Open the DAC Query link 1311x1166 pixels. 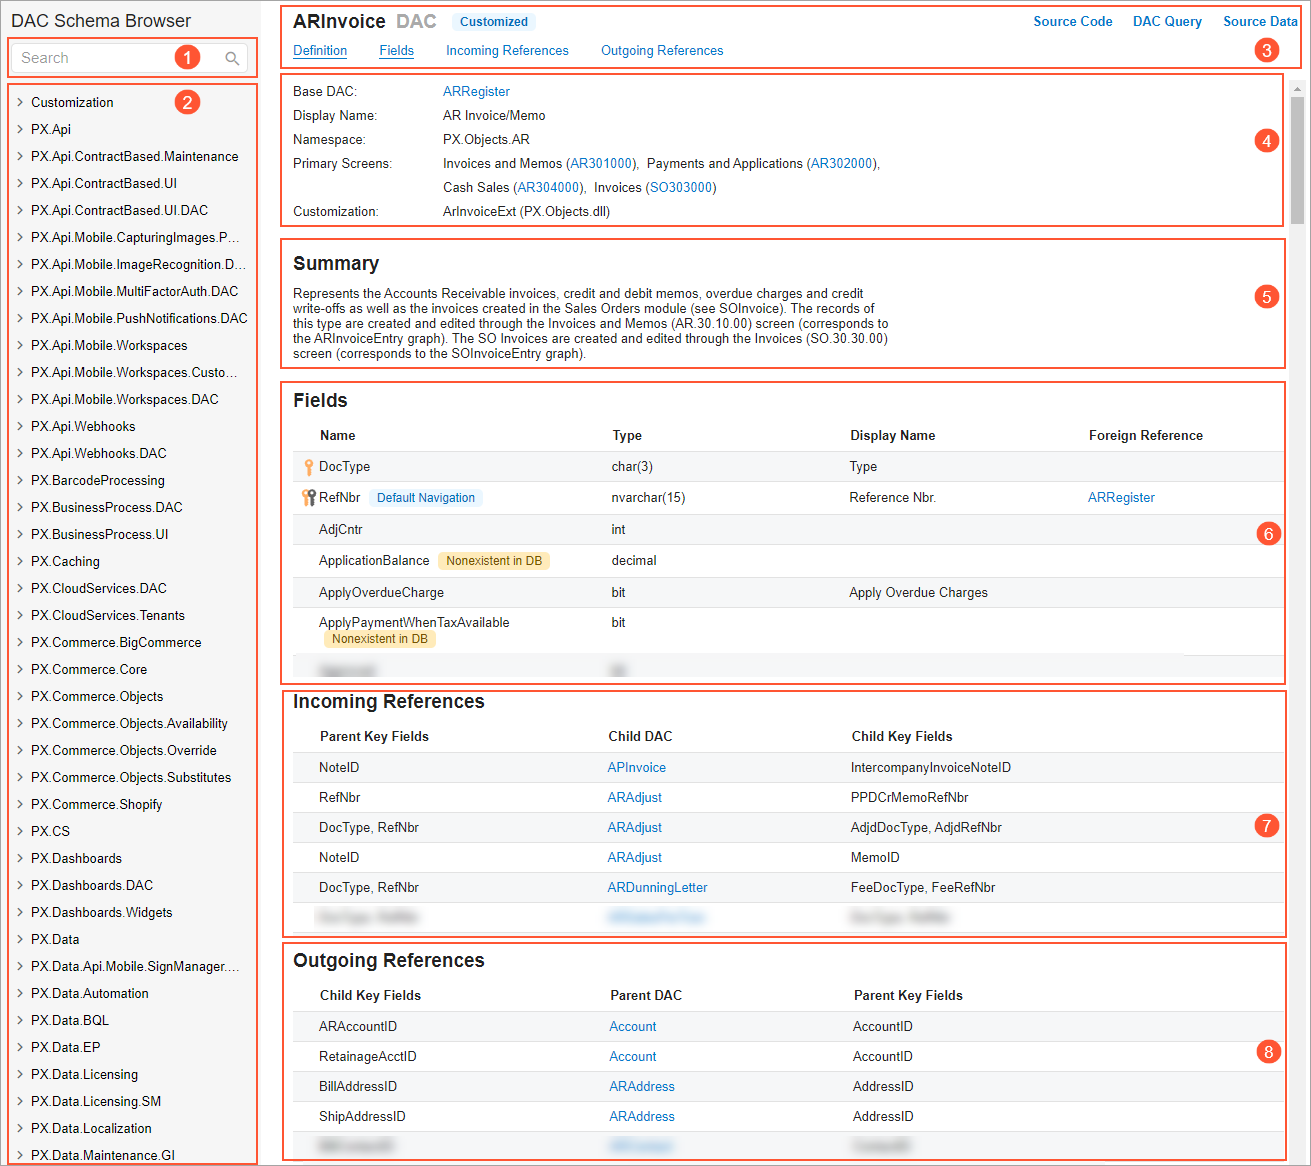pos(1167,21)
